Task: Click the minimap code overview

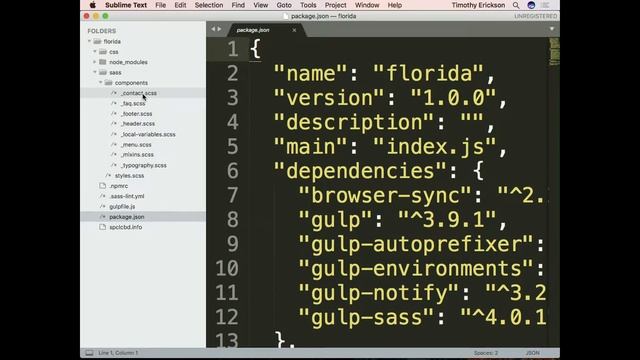Action: pos(554,51)
